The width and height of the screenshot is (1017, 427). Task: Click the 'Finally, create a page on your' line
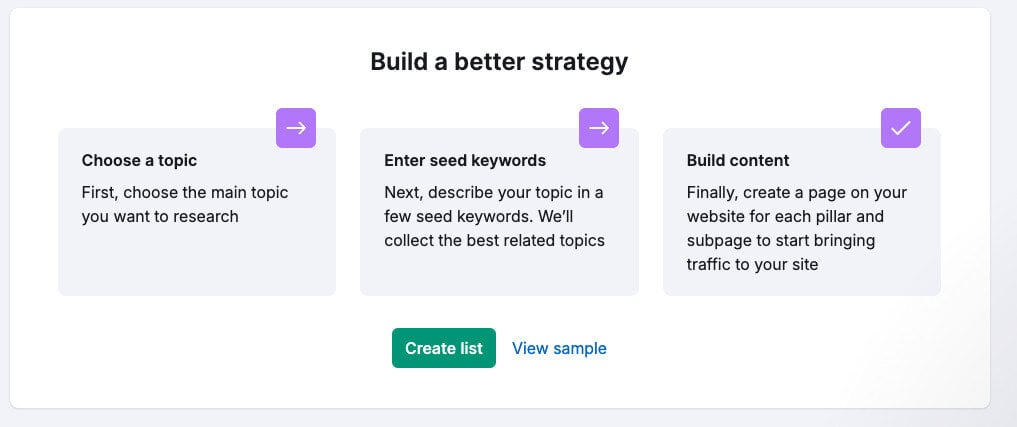pos(797,193)
